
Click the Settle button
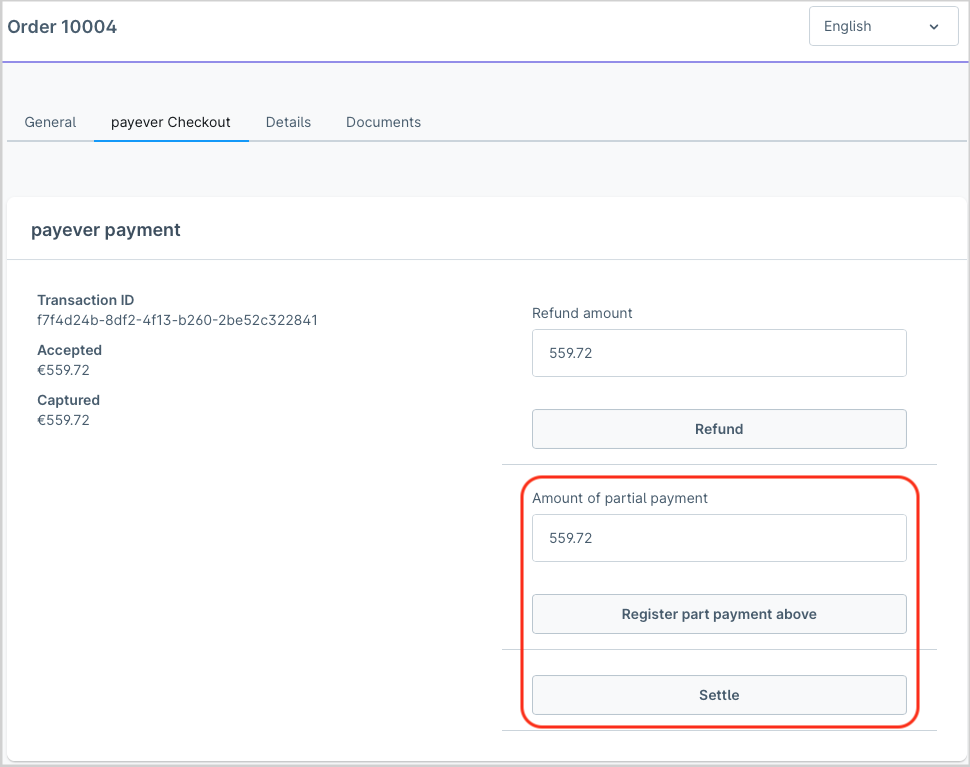719,695
